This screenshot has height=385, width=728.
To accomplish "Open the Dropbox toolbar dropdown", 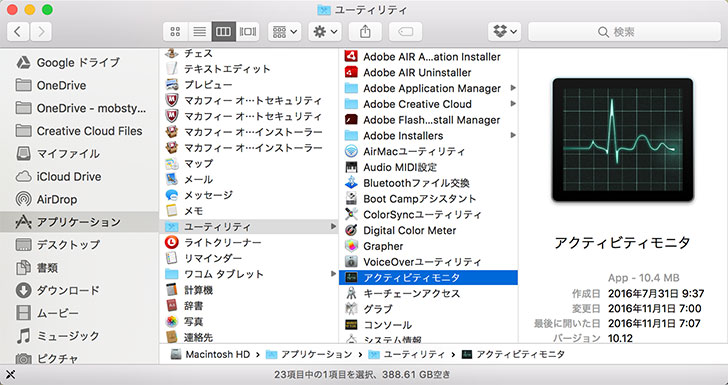I will click(x=505, y=32).
